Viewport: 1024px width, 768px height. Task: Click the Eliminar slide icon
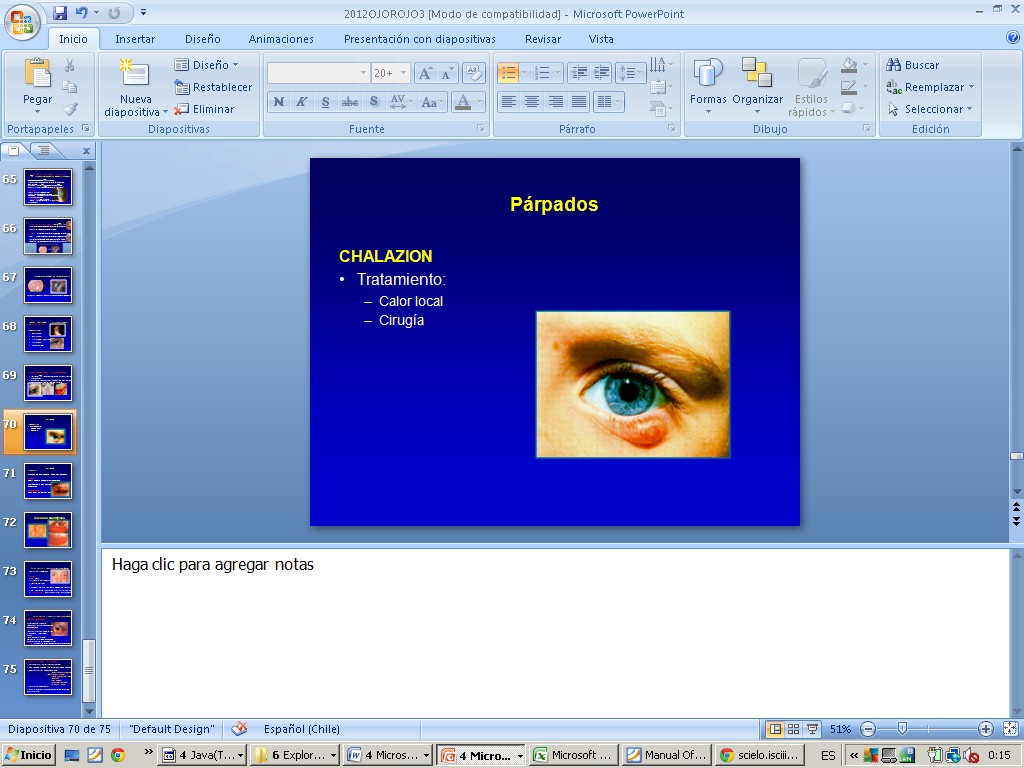coord(205,109)
